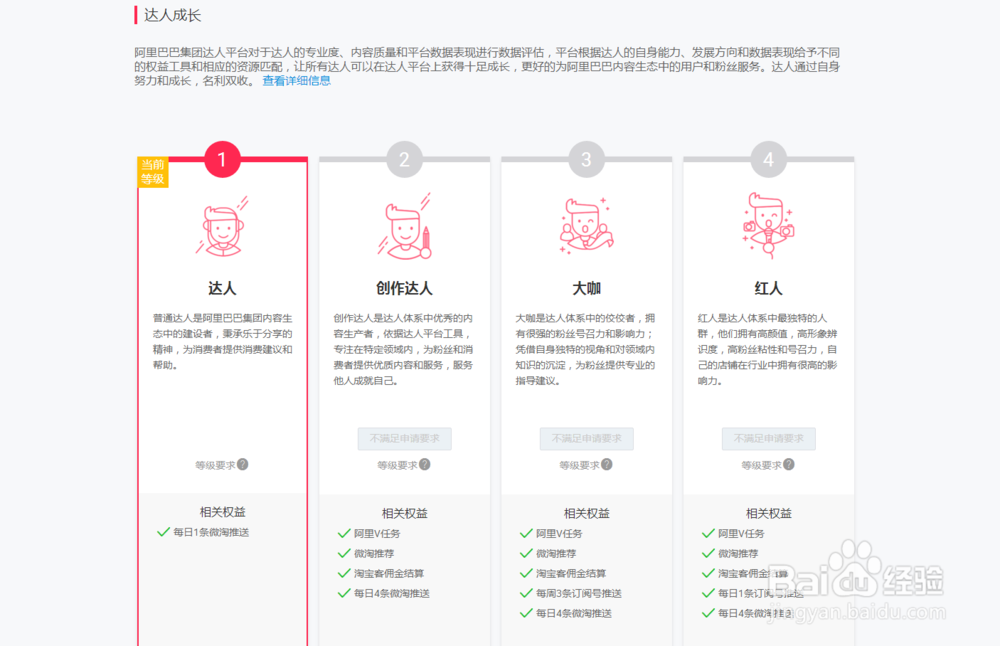Click the 红人 avatar with cameras
Image resolution: width=1000 pixels, height=646 pixels.
click(768, 226)
